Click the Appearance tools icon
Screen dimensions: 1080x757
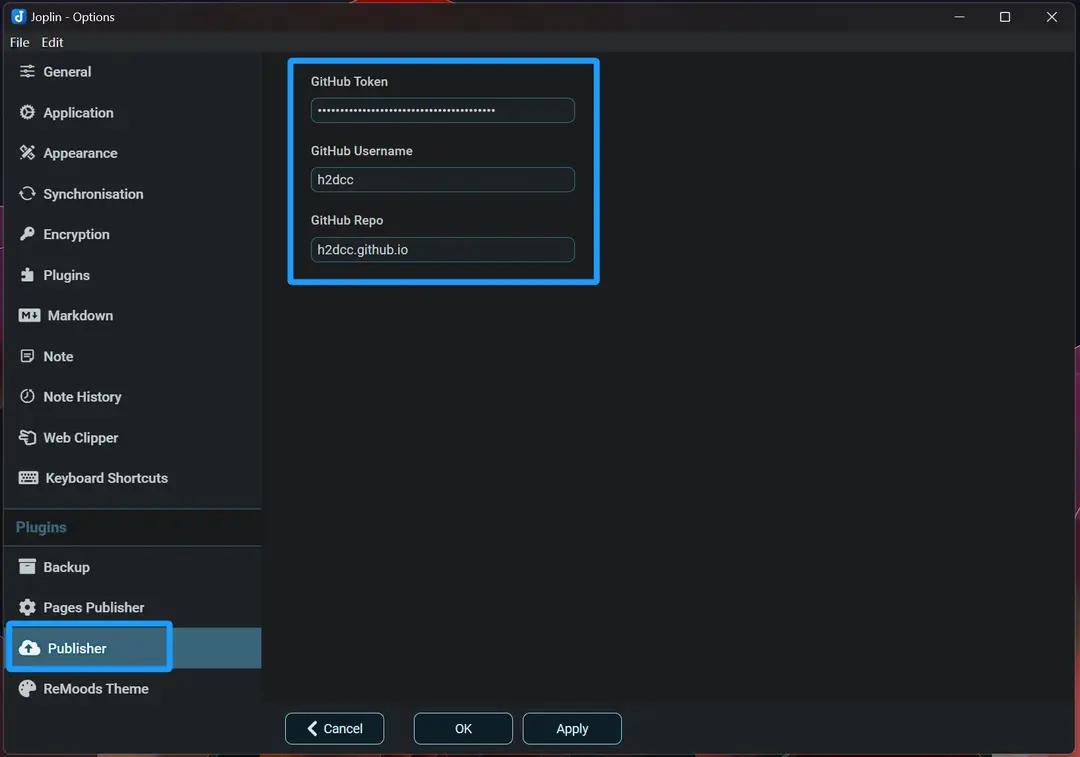(27, 153)
